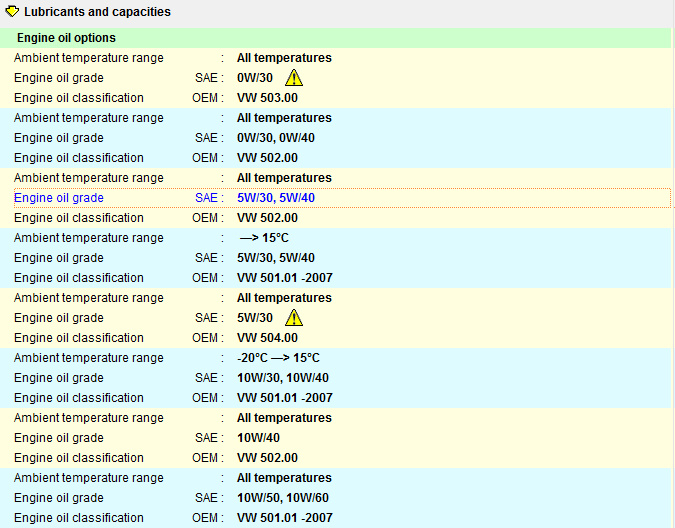Select the 10W/50, 10W/60 grade value

tap(283, 498)
